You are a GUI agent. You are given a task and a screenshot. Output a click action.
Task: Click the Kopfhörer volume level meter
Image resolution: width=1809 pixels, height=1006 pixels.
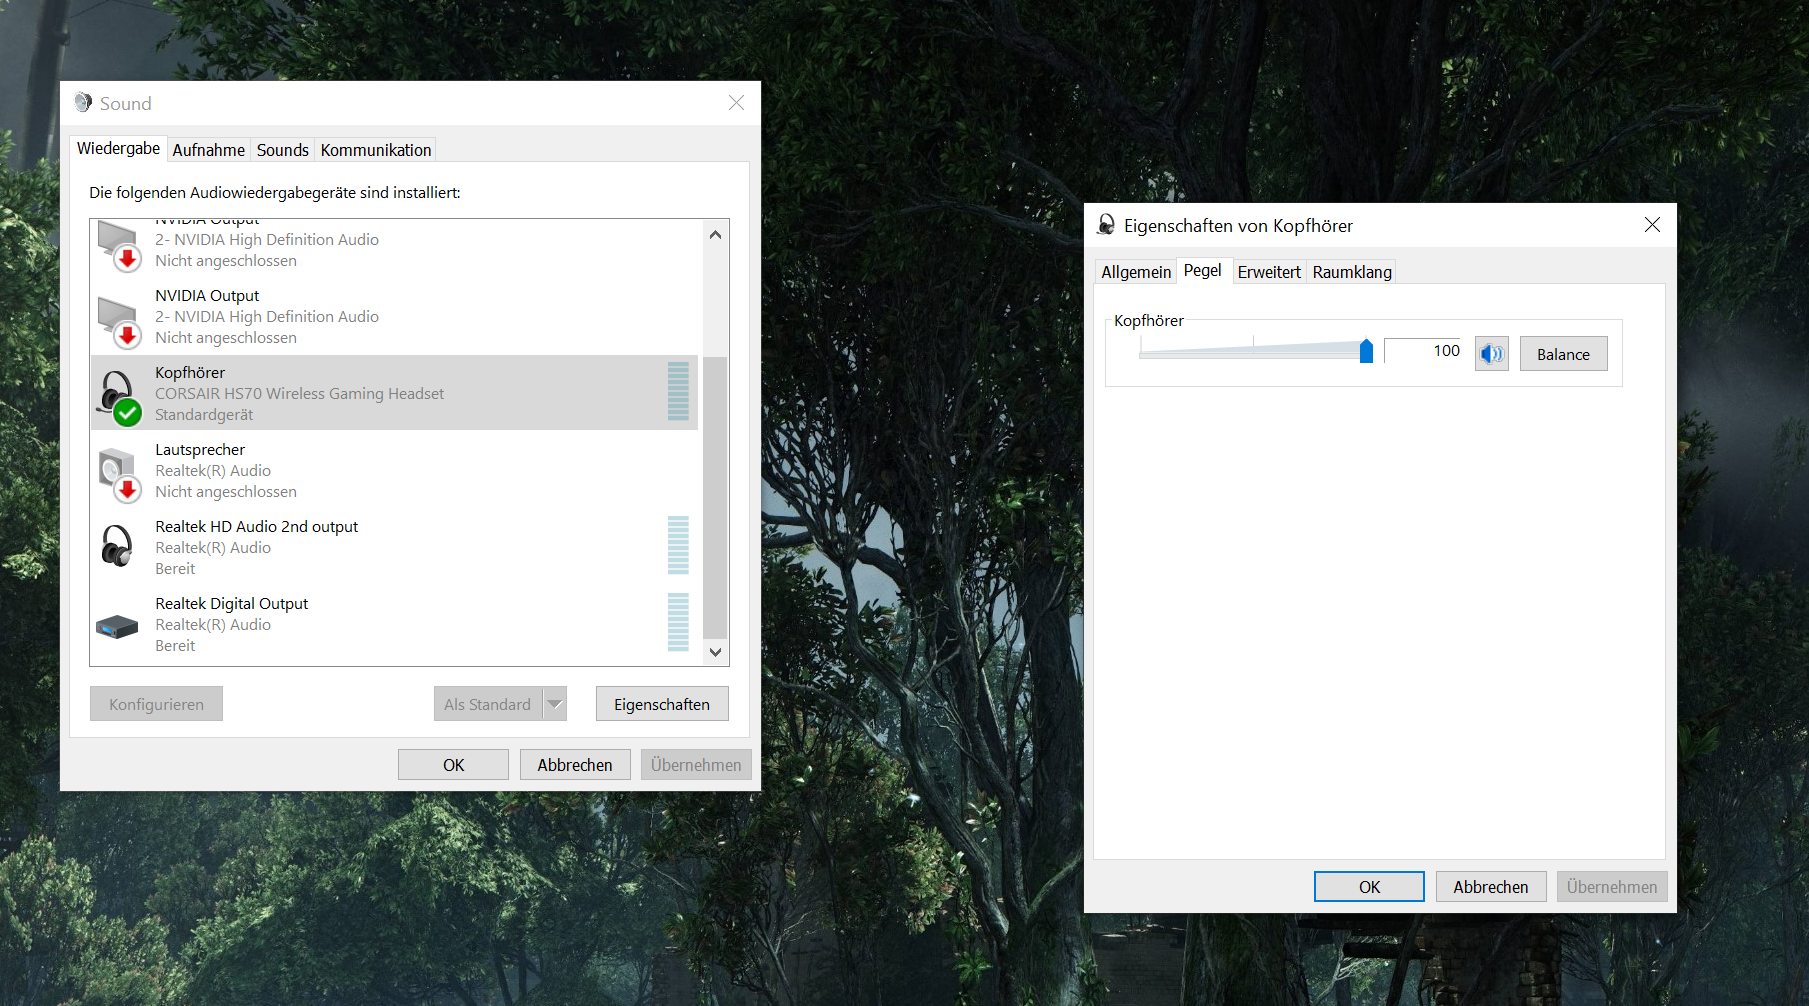tap(678, 391)
